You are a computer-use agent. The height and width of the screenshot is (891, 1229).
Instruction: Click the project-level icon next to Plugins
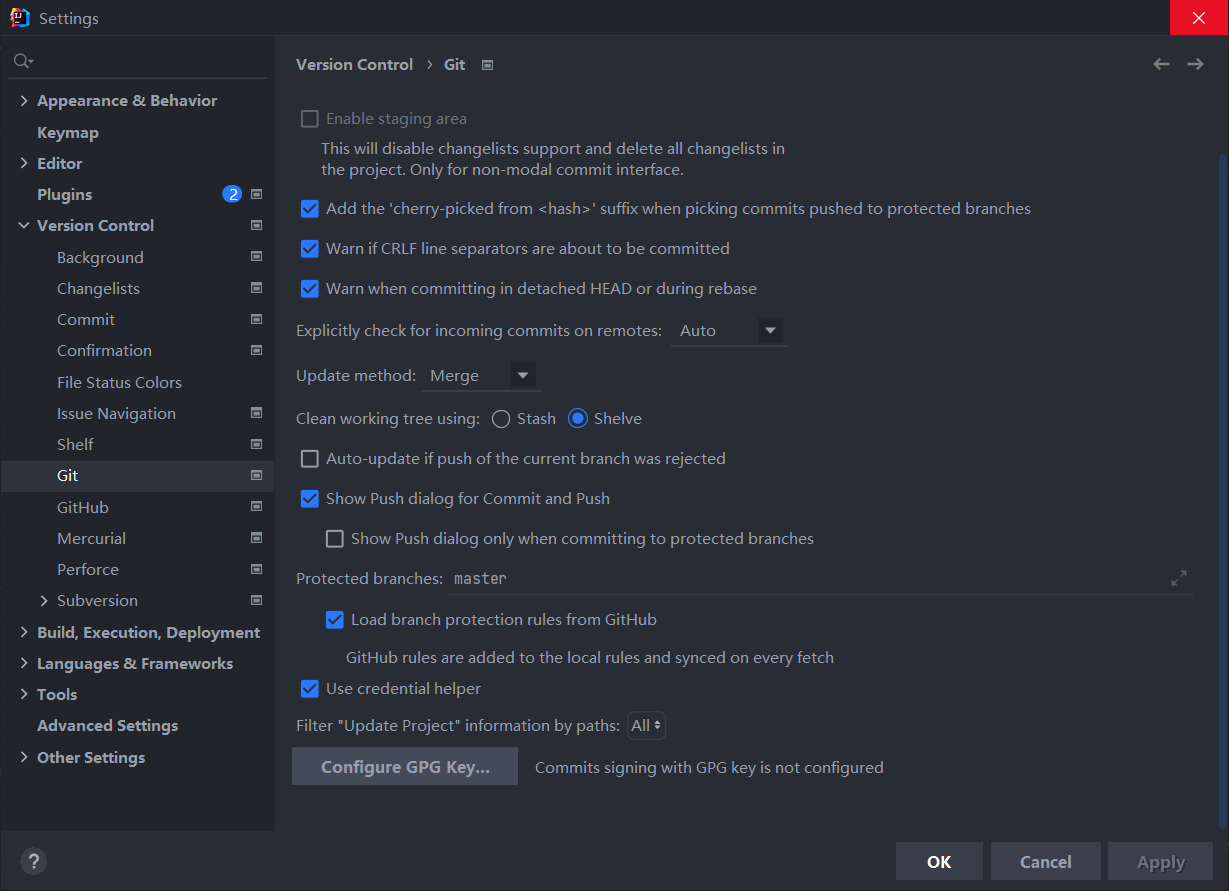256,194
